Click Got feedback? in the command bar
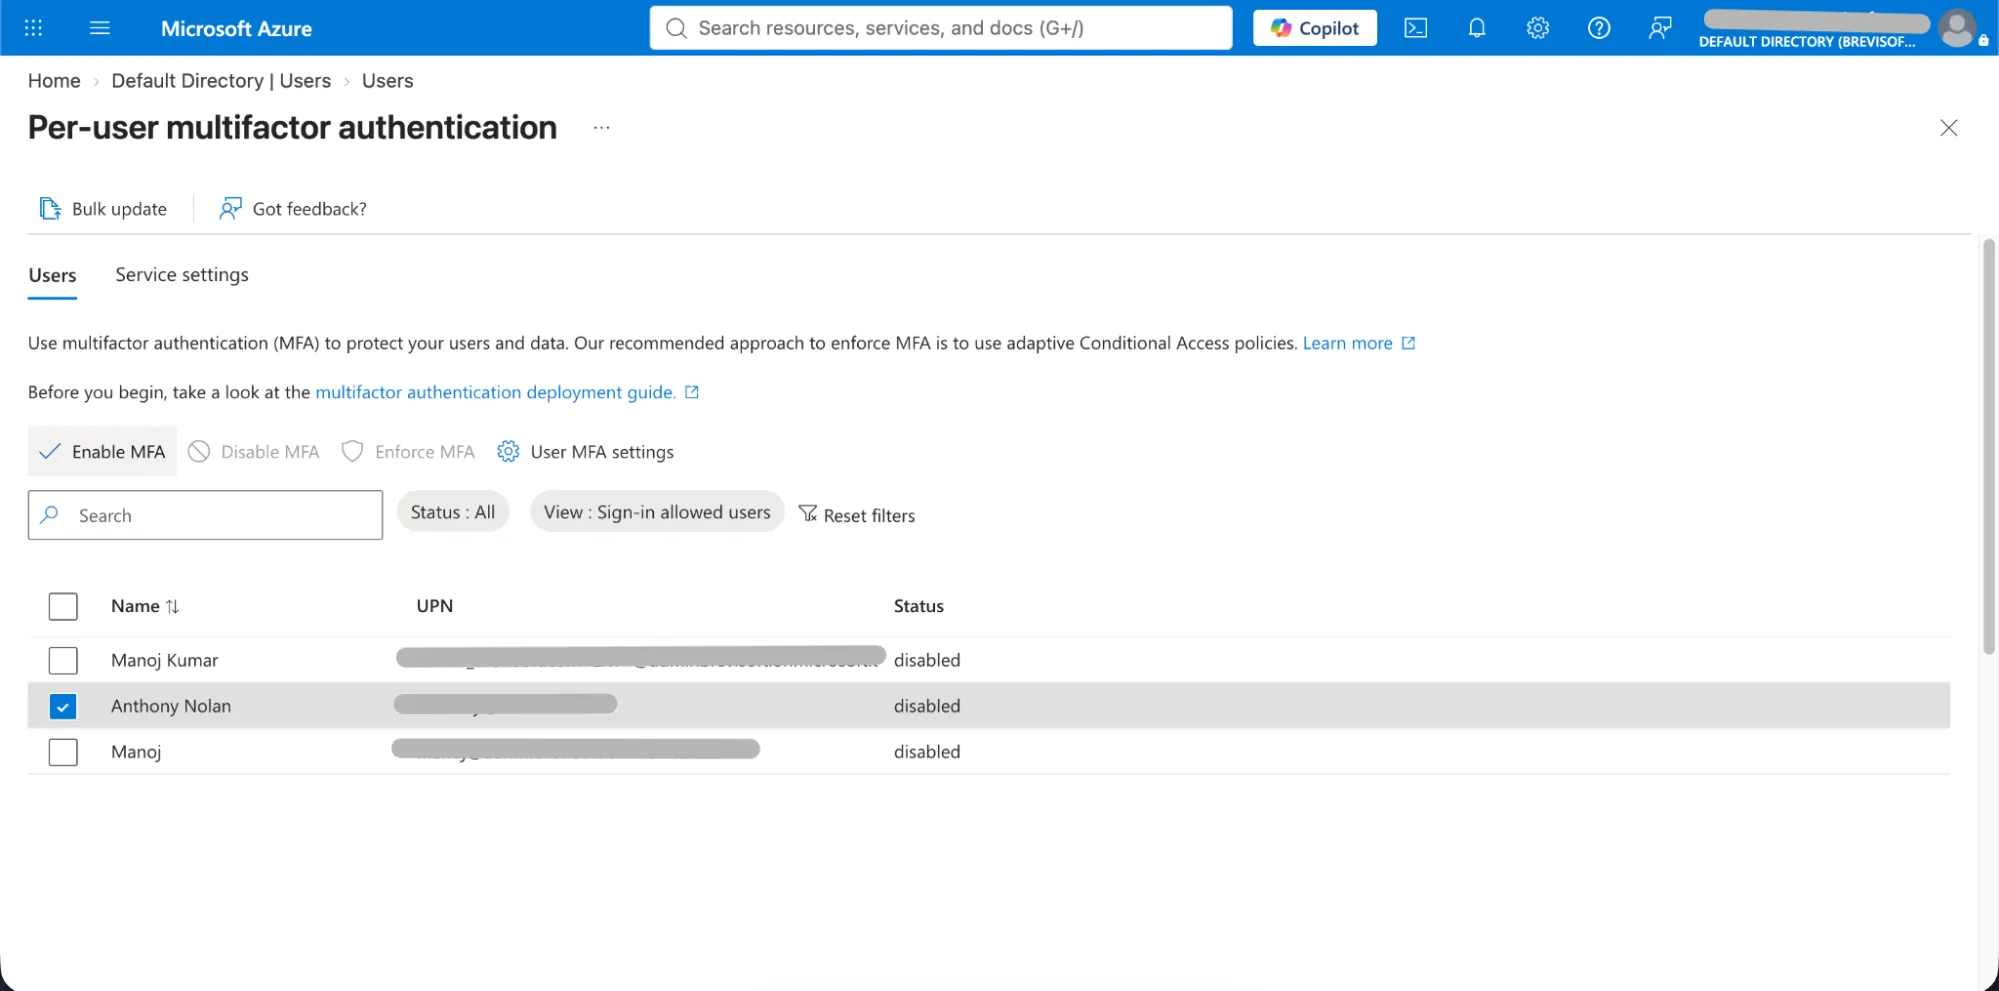This screenshot has width=1999, height=991. coord(293,209)
